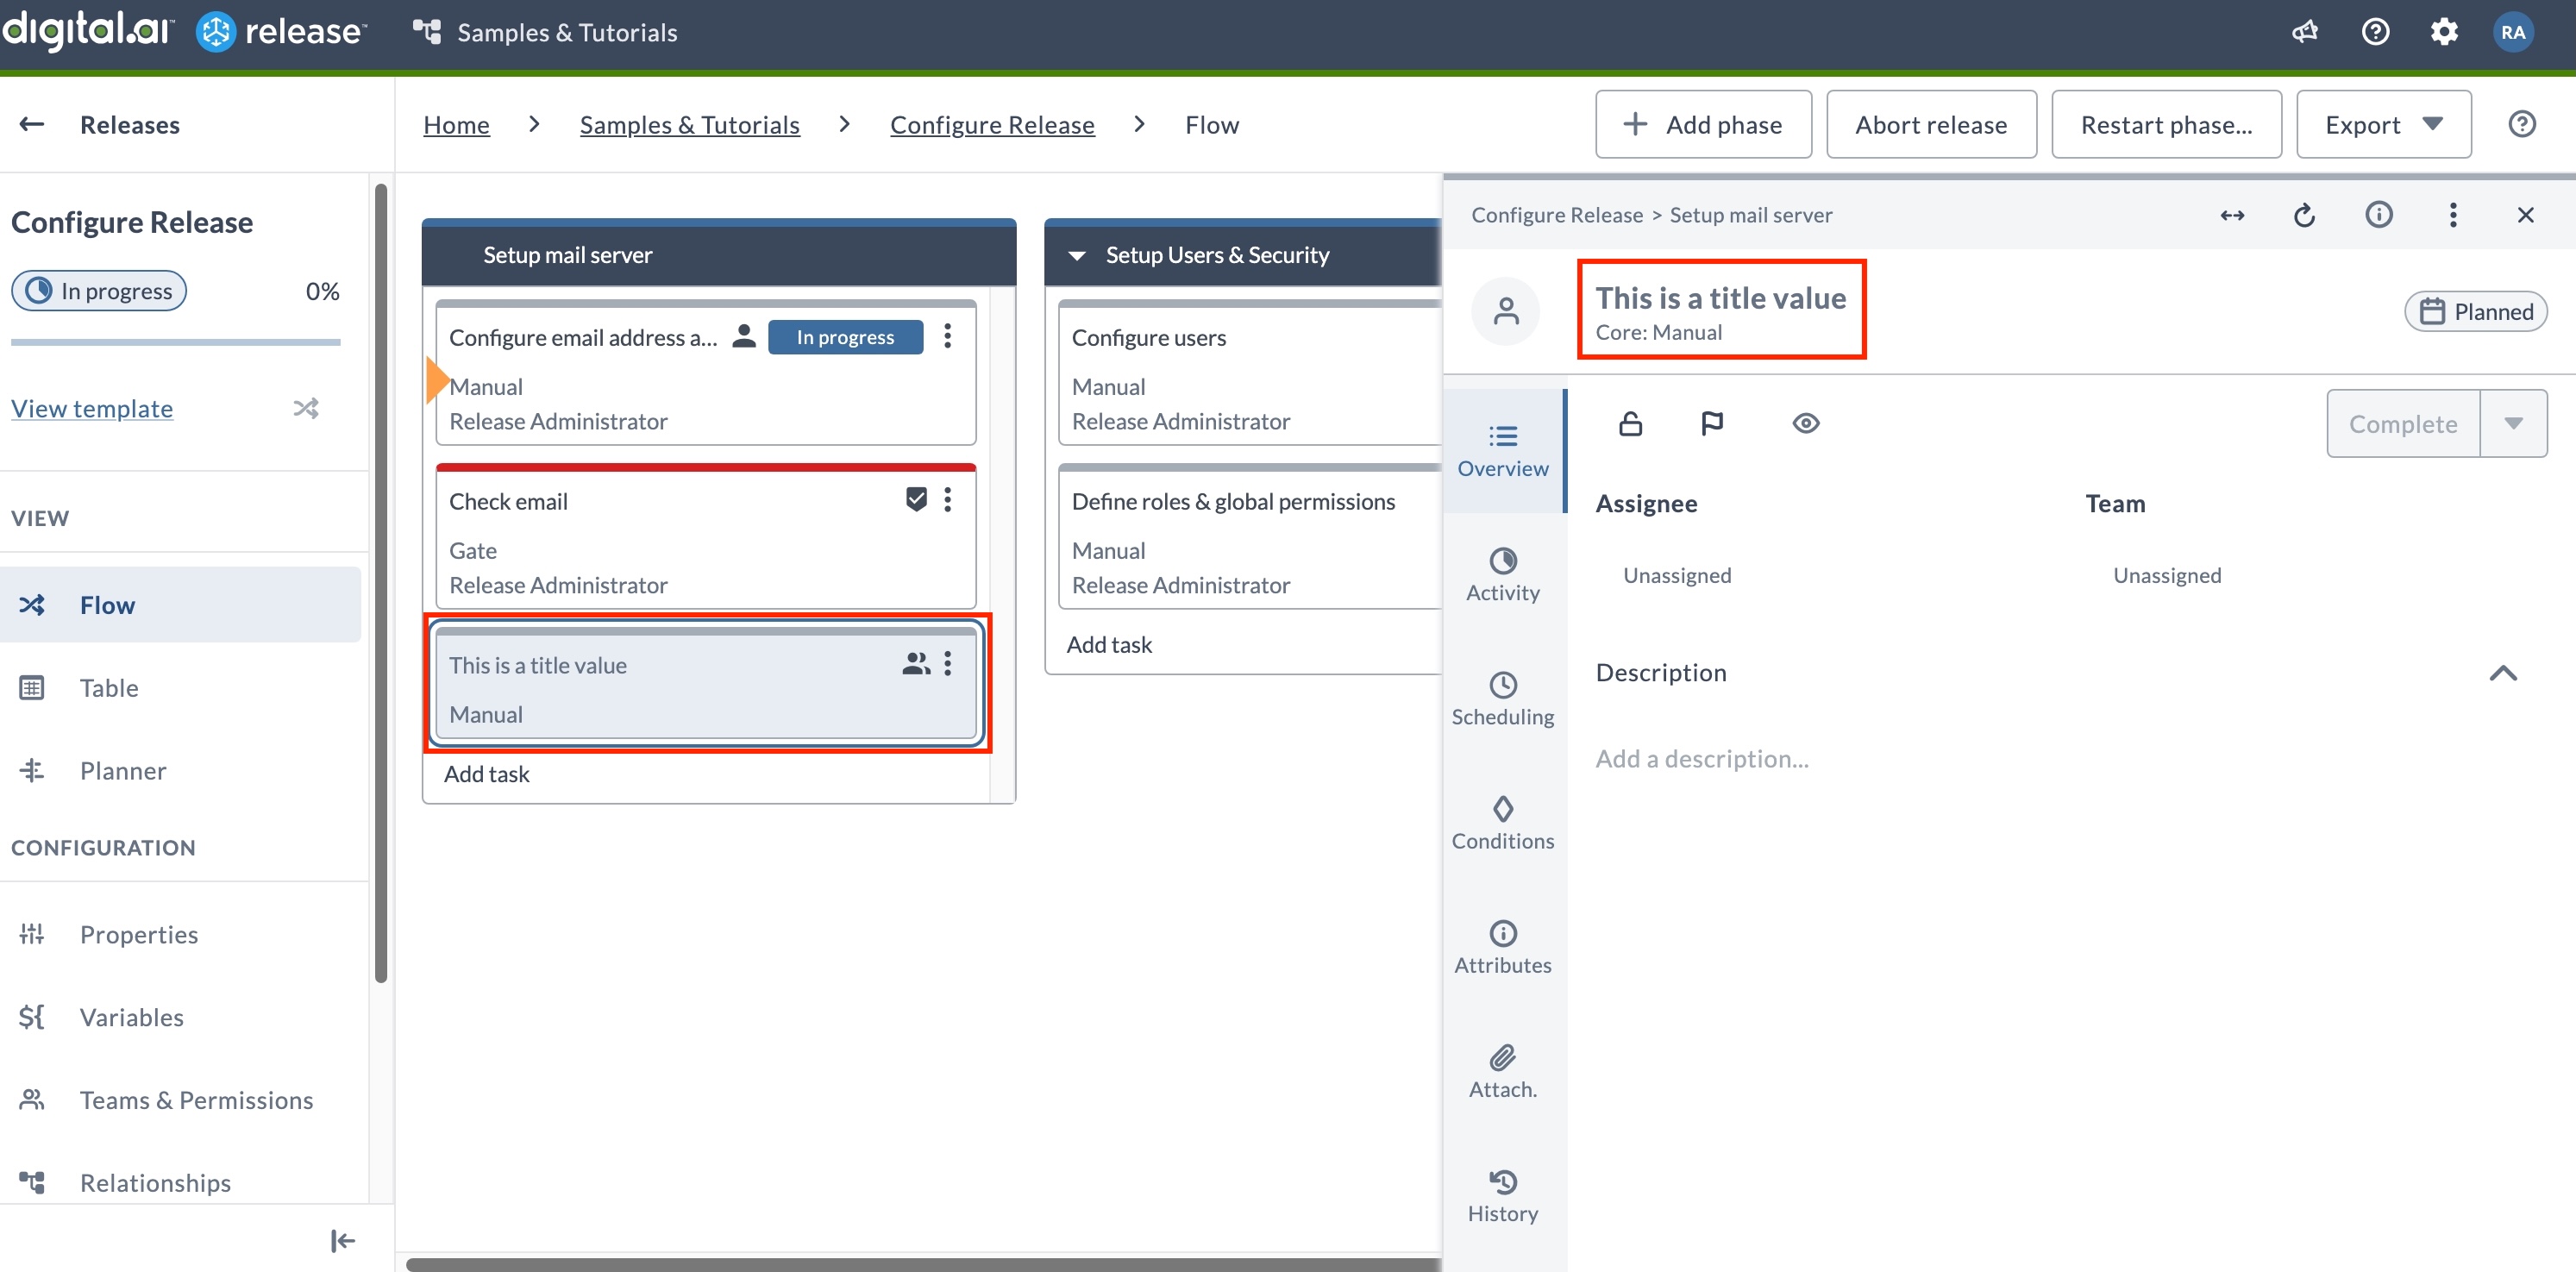Open the Scheduling tab
This screenshot has height=1272, width=2576.
coord(1503,699)
